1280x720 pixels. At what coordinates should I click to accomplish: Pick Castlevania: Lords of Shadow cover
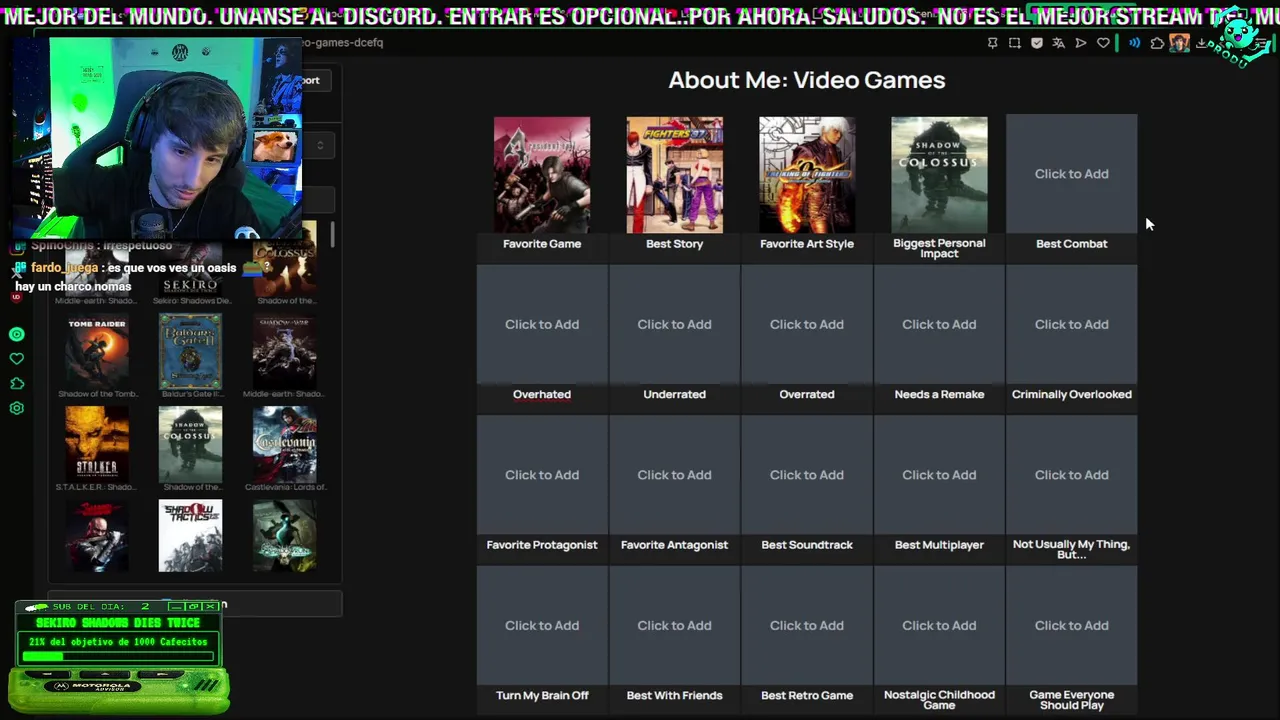[285, 444]
